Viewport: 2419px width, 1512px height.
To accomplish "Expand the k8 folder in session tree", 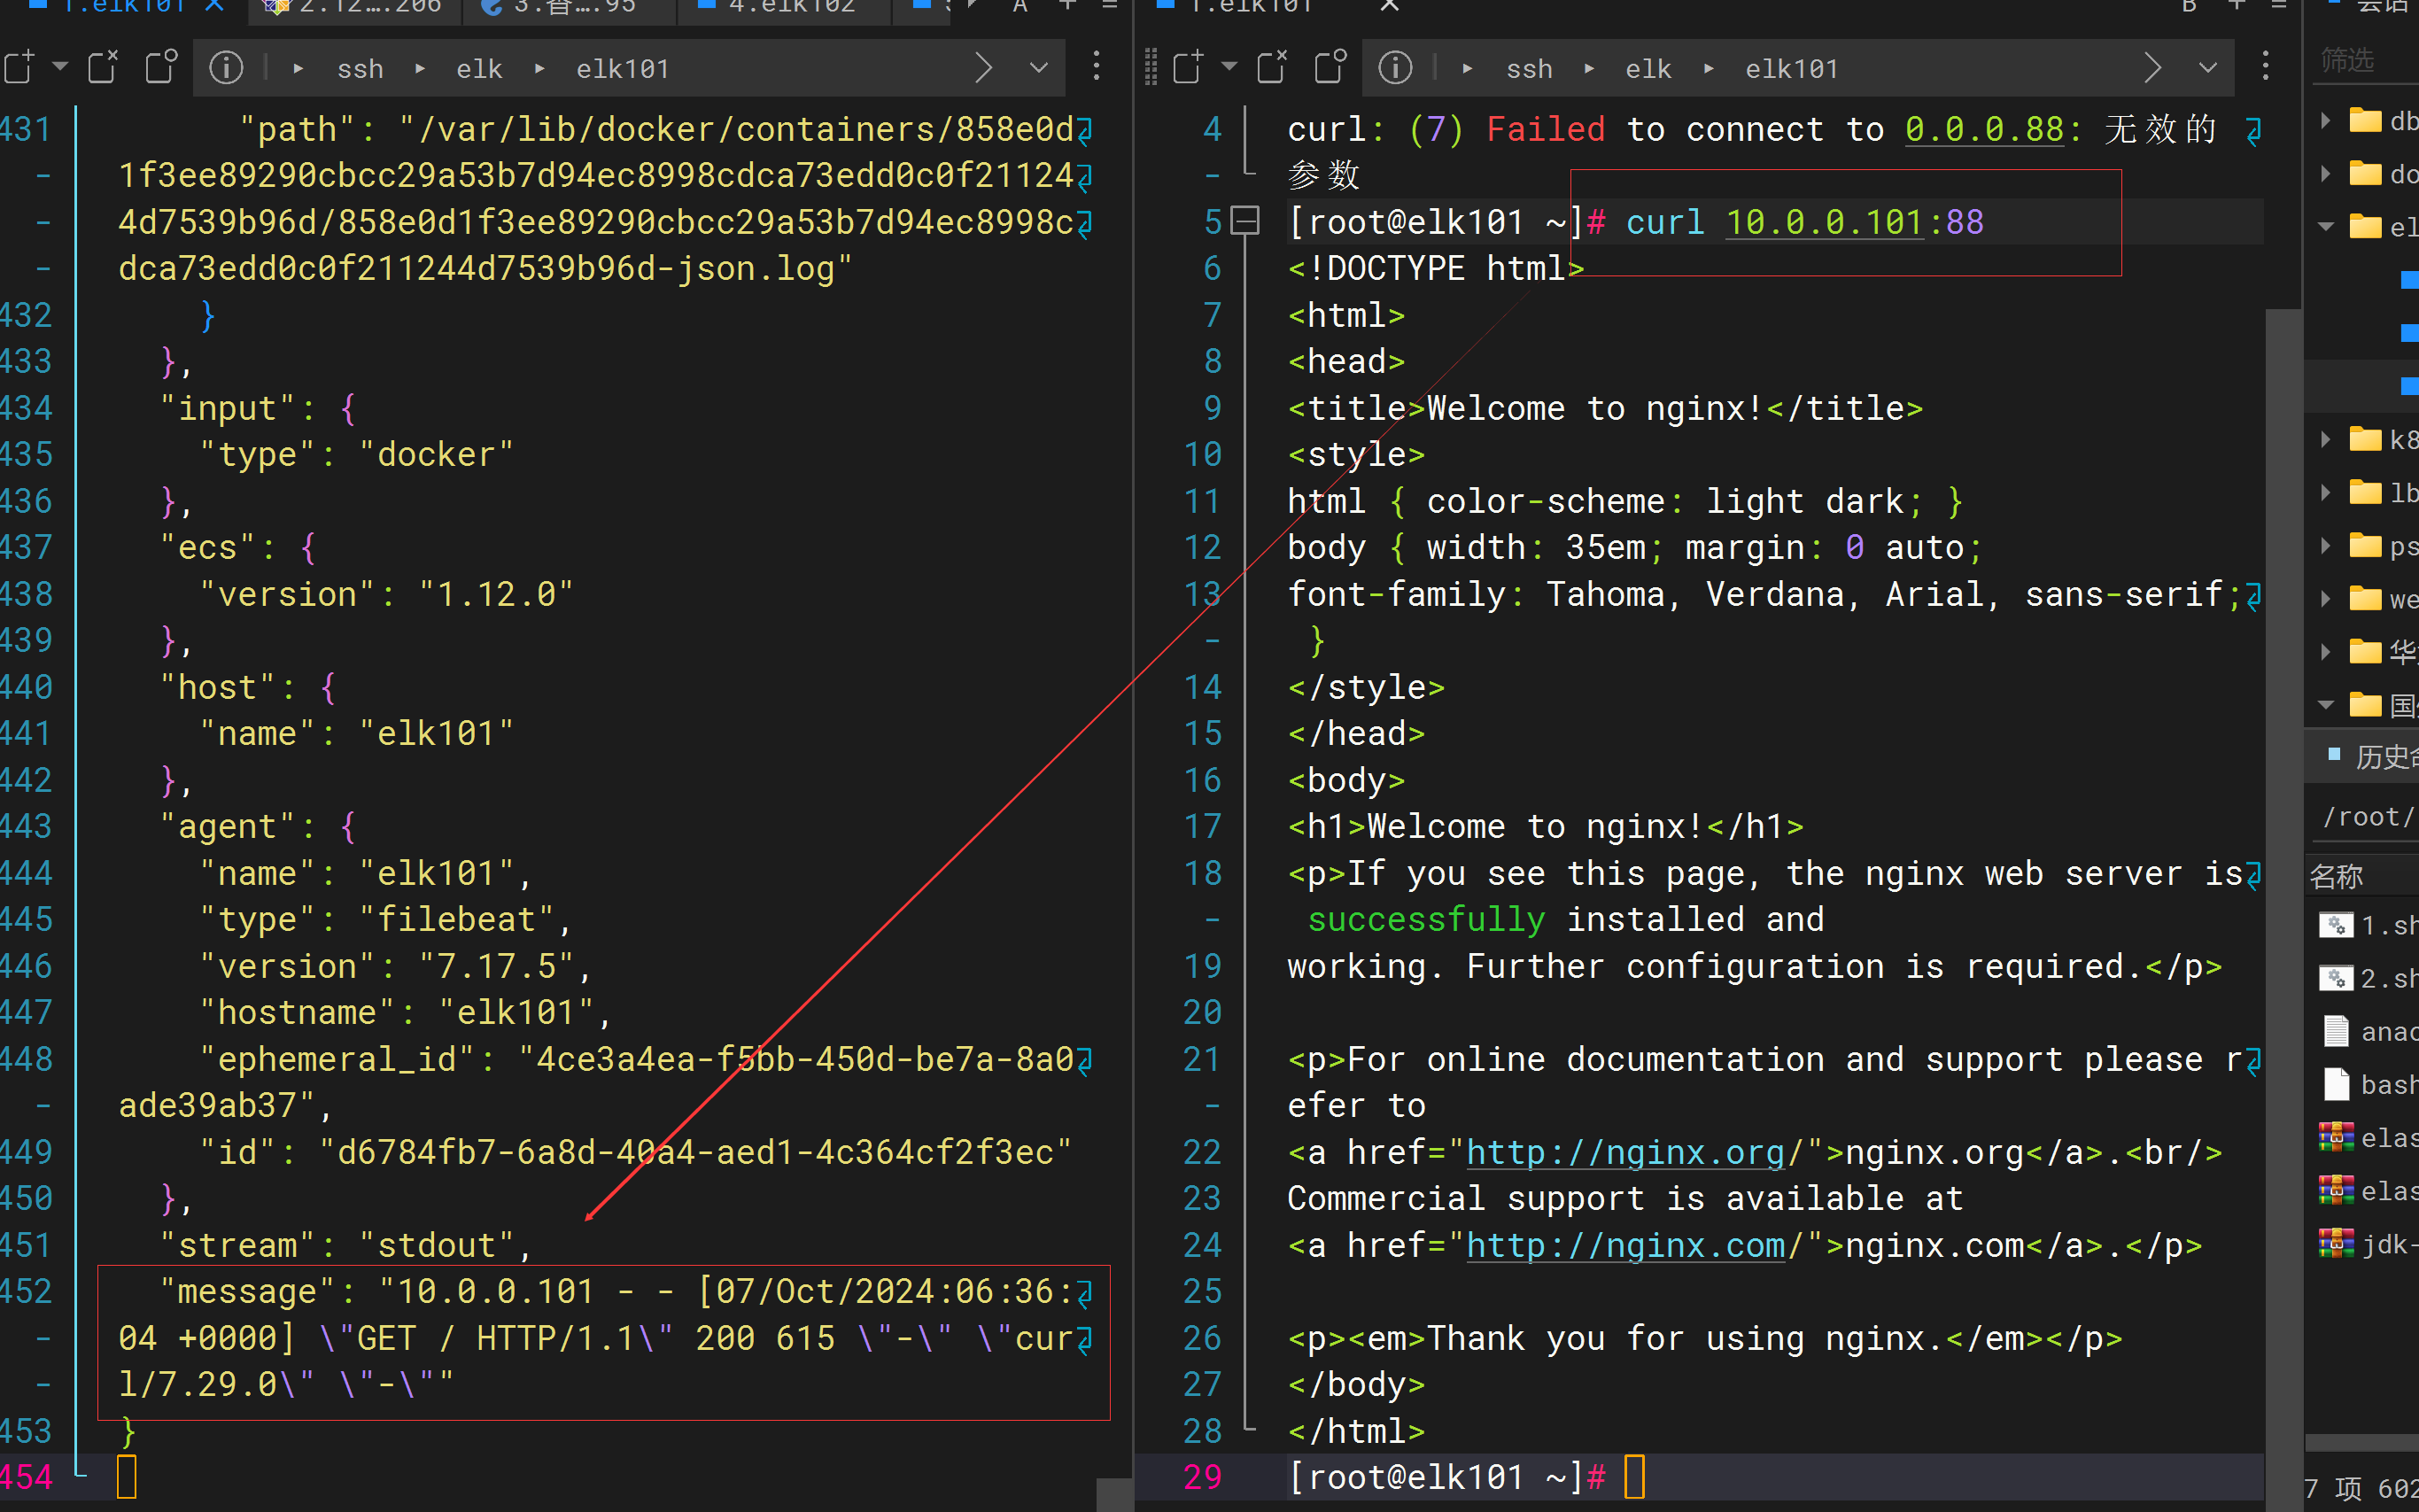I will 2326,439.
